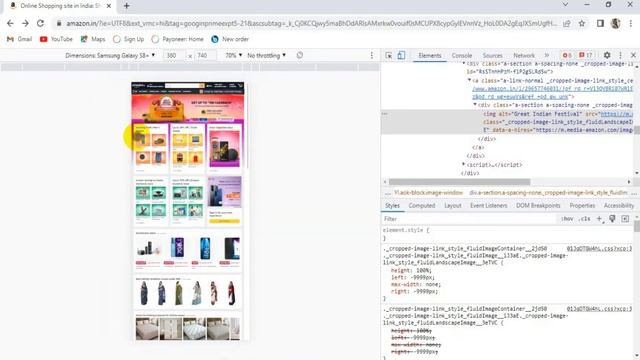Bookmark this page with the star icon
The image size is (640, 360).
tap(582, 24)
